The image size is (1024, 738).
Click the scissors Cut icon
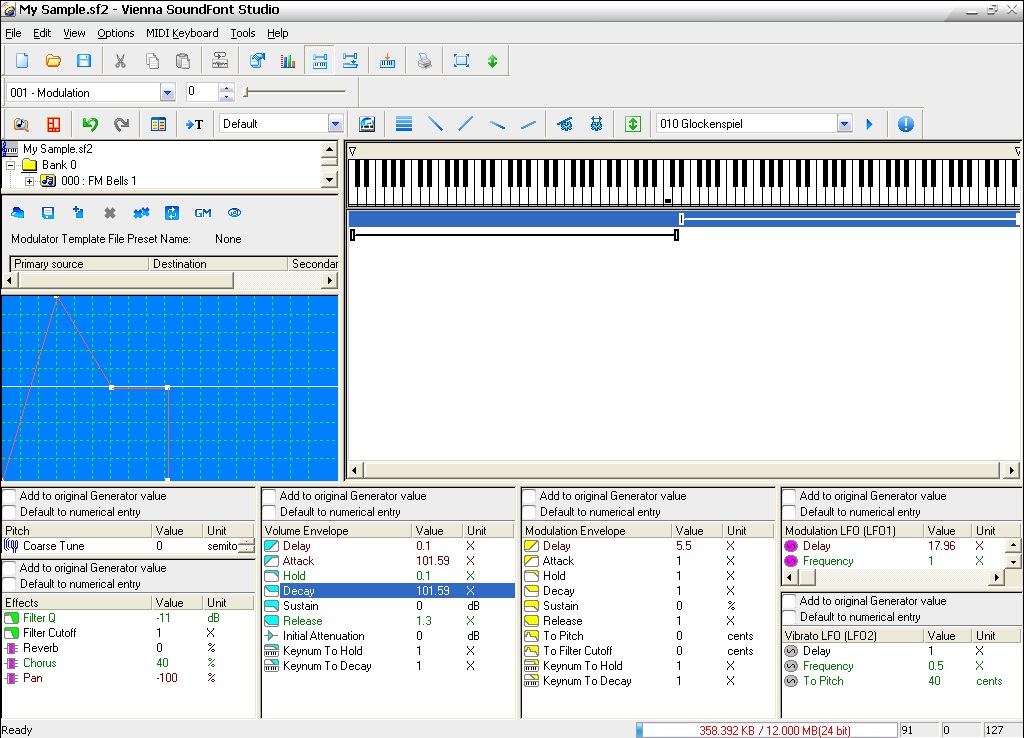121,61
